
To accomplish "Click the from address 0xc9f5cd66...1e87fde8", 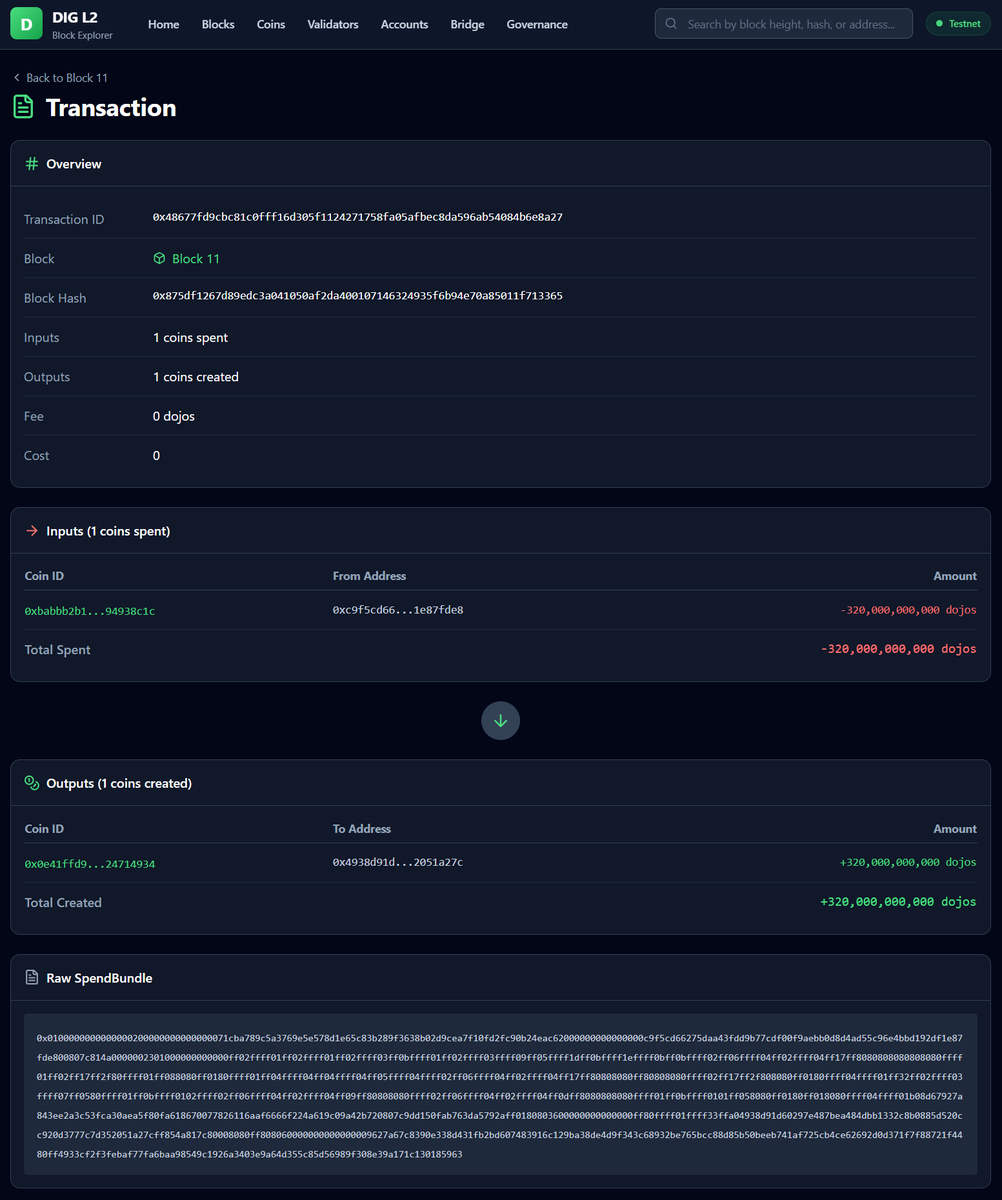I will pos(398,610).
